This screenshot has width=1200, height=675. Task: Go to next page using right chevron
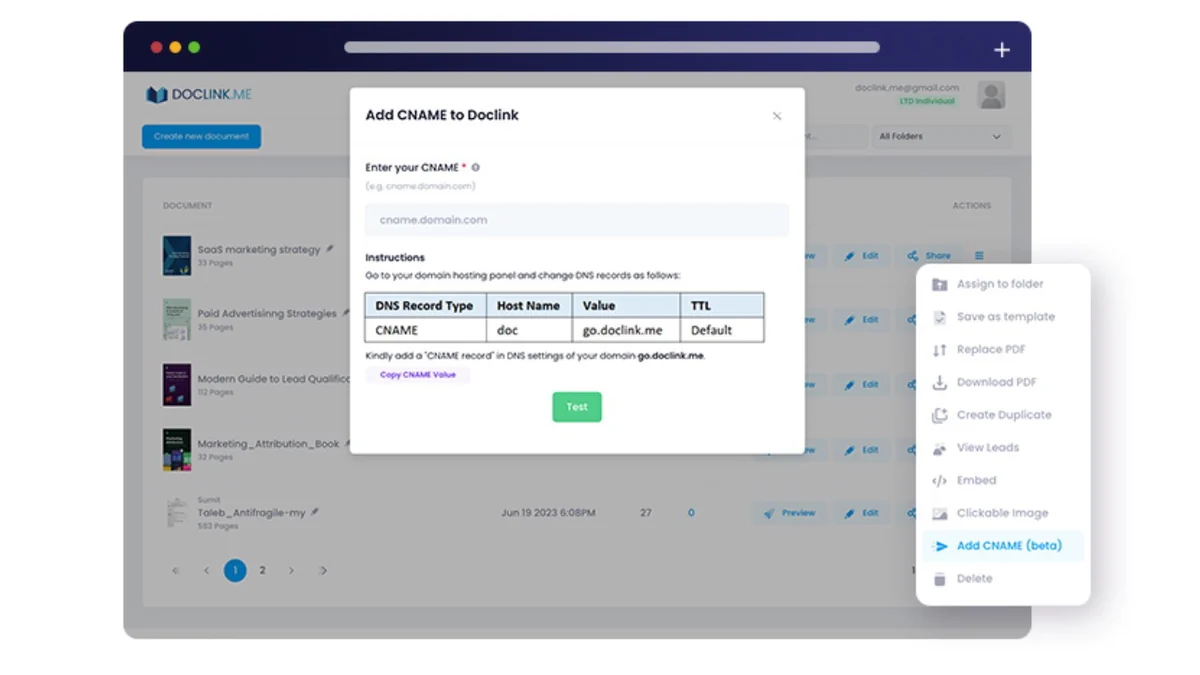[x=291, y=571]
